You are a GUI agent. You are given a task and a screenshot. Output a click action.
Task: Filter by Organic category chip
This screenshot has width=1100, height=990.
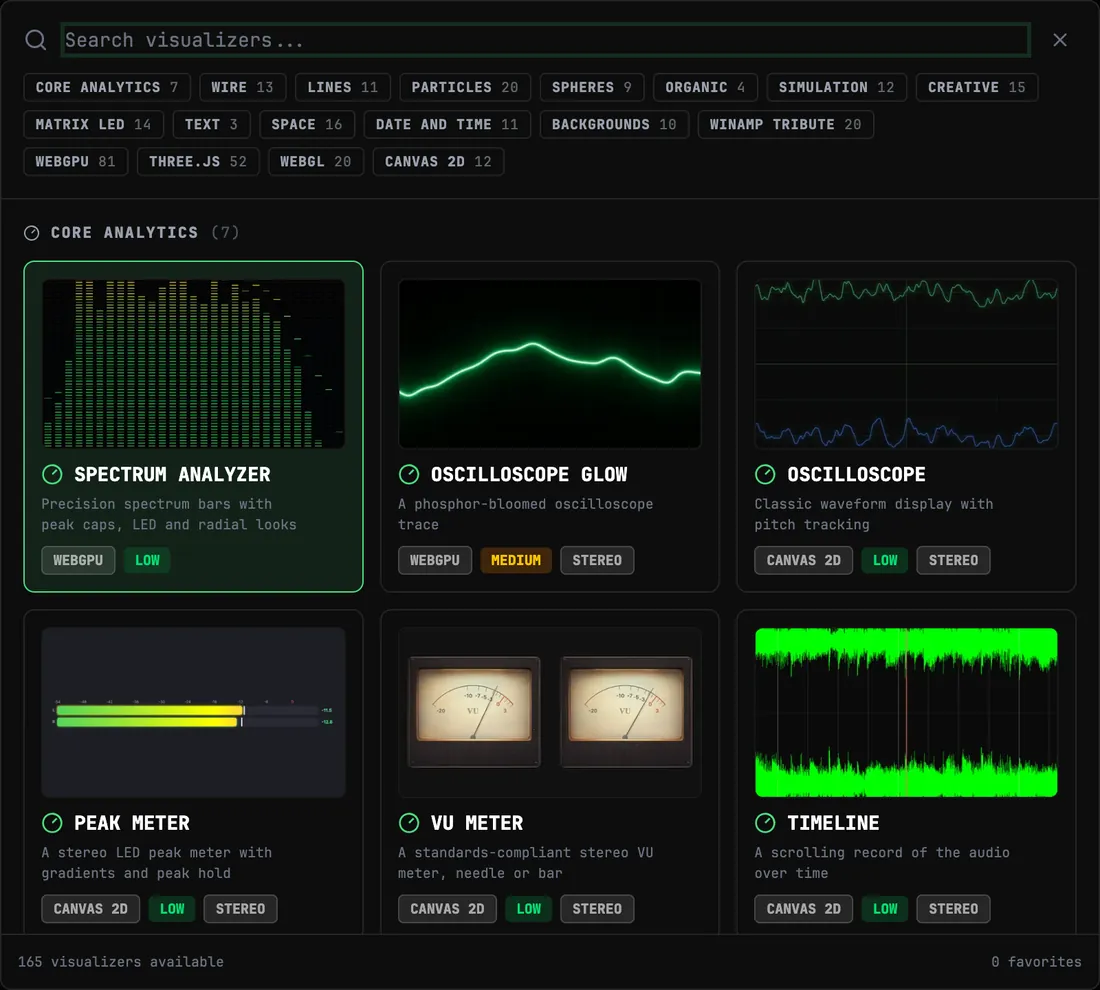[705, 87]
